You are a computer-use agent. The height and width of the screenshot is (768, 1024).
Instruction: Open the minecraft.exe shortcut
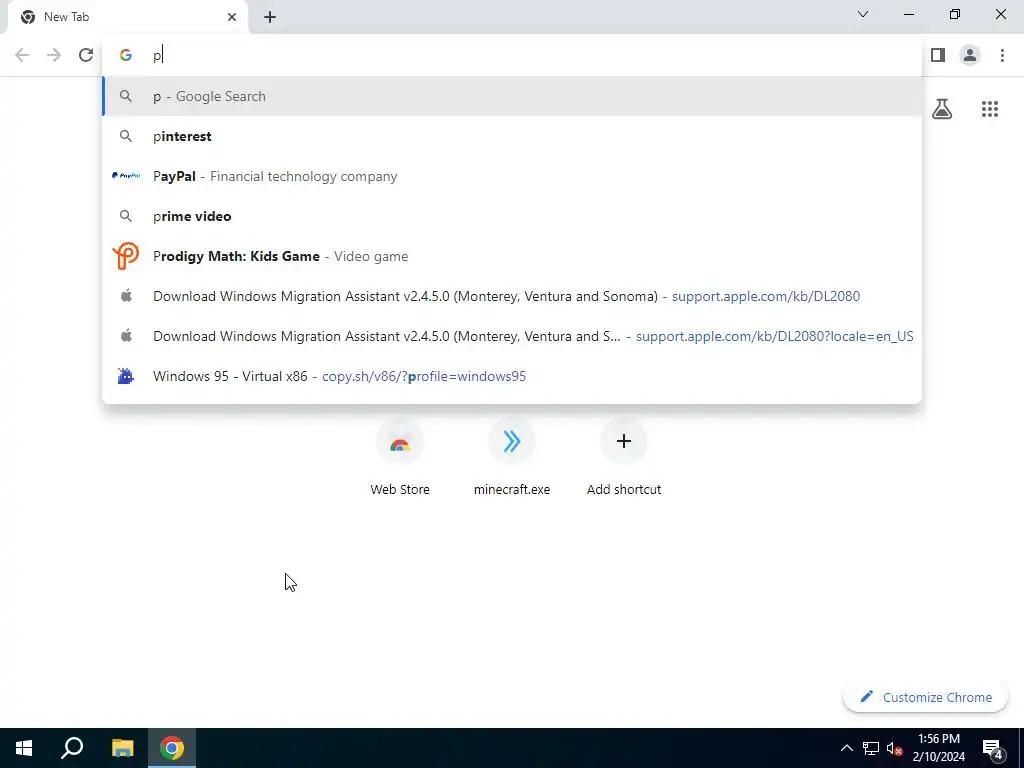coord(512,458)
